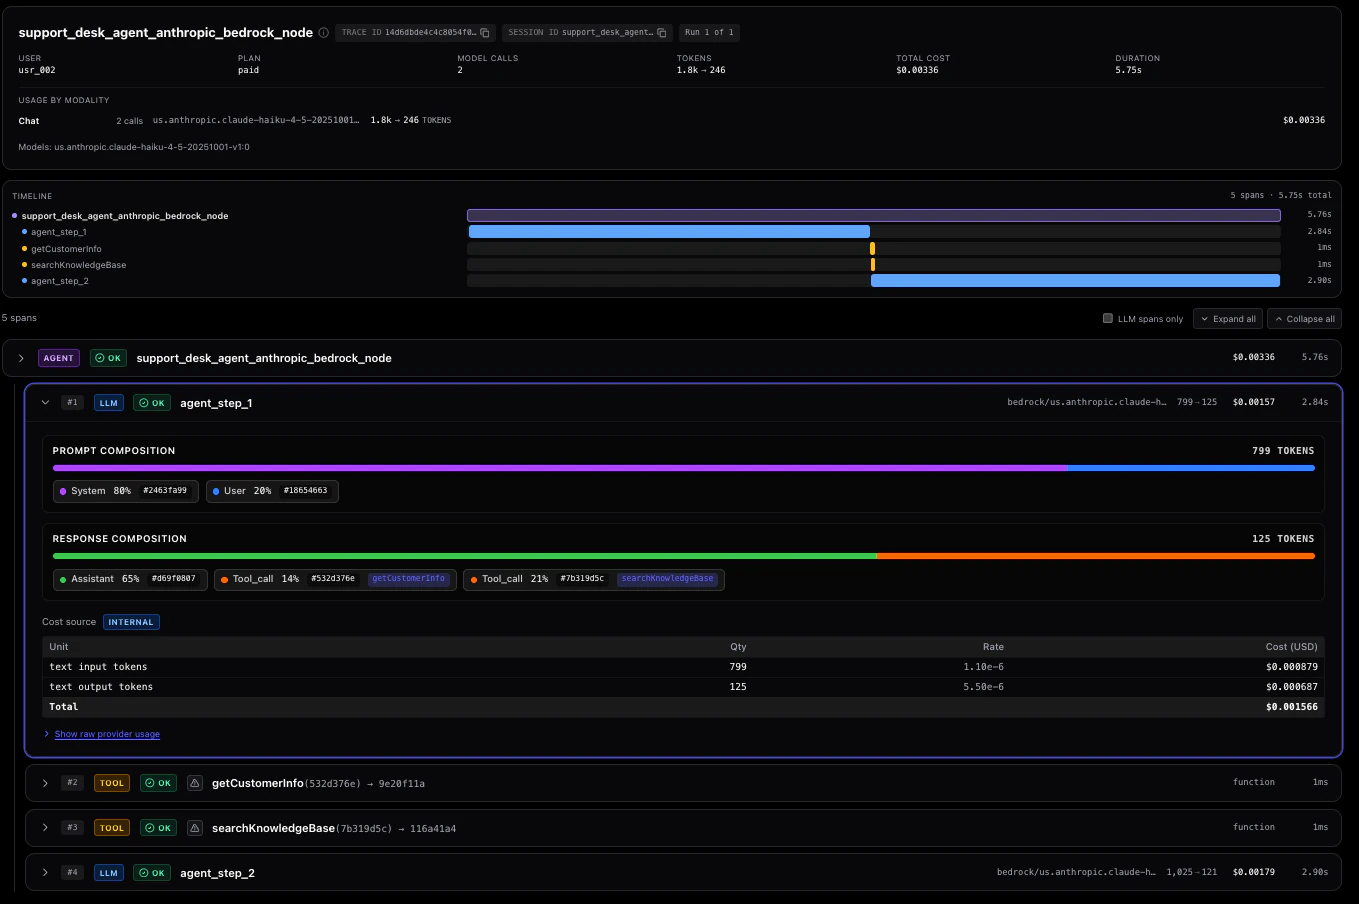Select agent_step_2 in timeline list

pyautogui.click(x=60, y=281)
